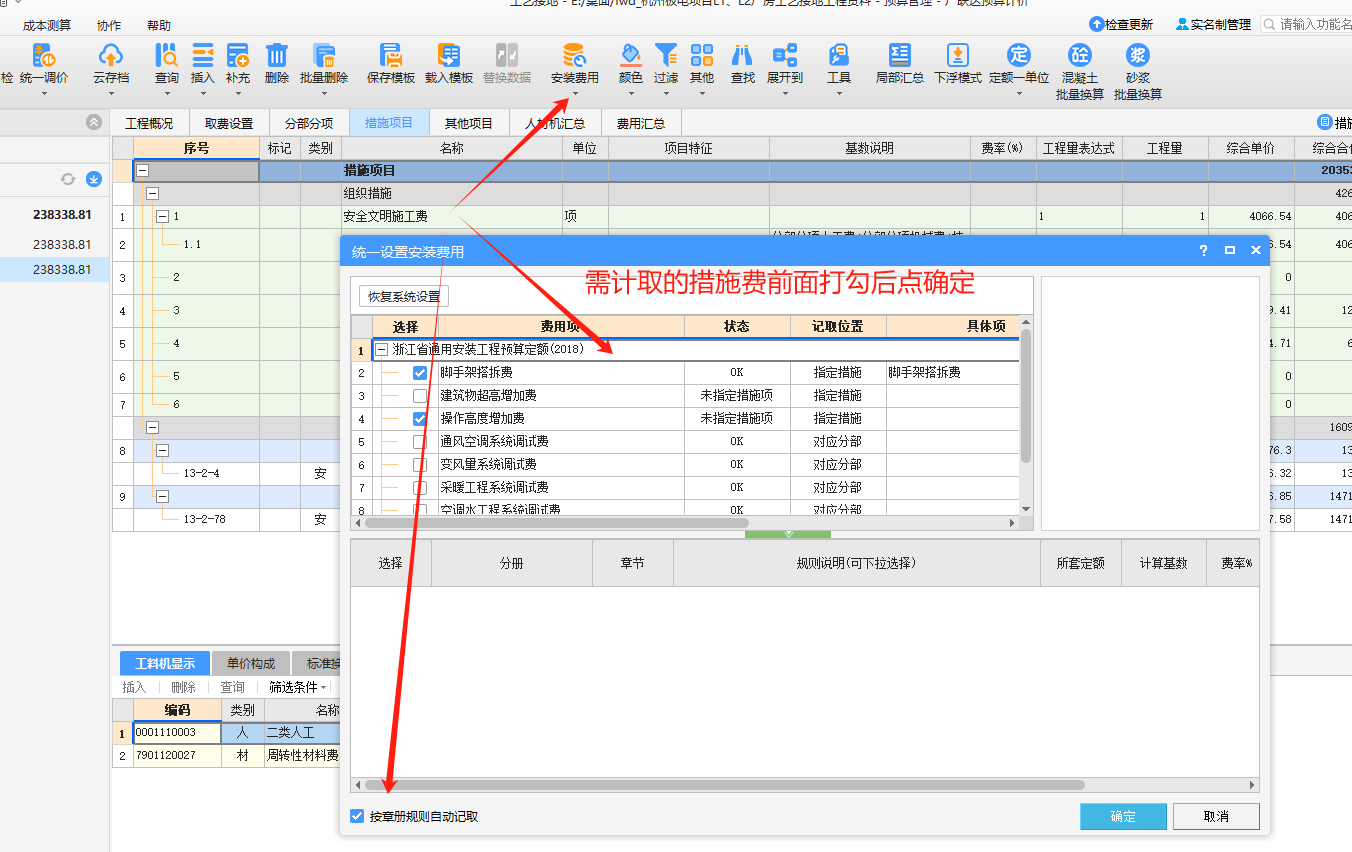The width and height of the screenshot is (1352, 852).
Task: Click the 检查更新 update icon
Action: pyautogui.click(x=1097, y=24)
